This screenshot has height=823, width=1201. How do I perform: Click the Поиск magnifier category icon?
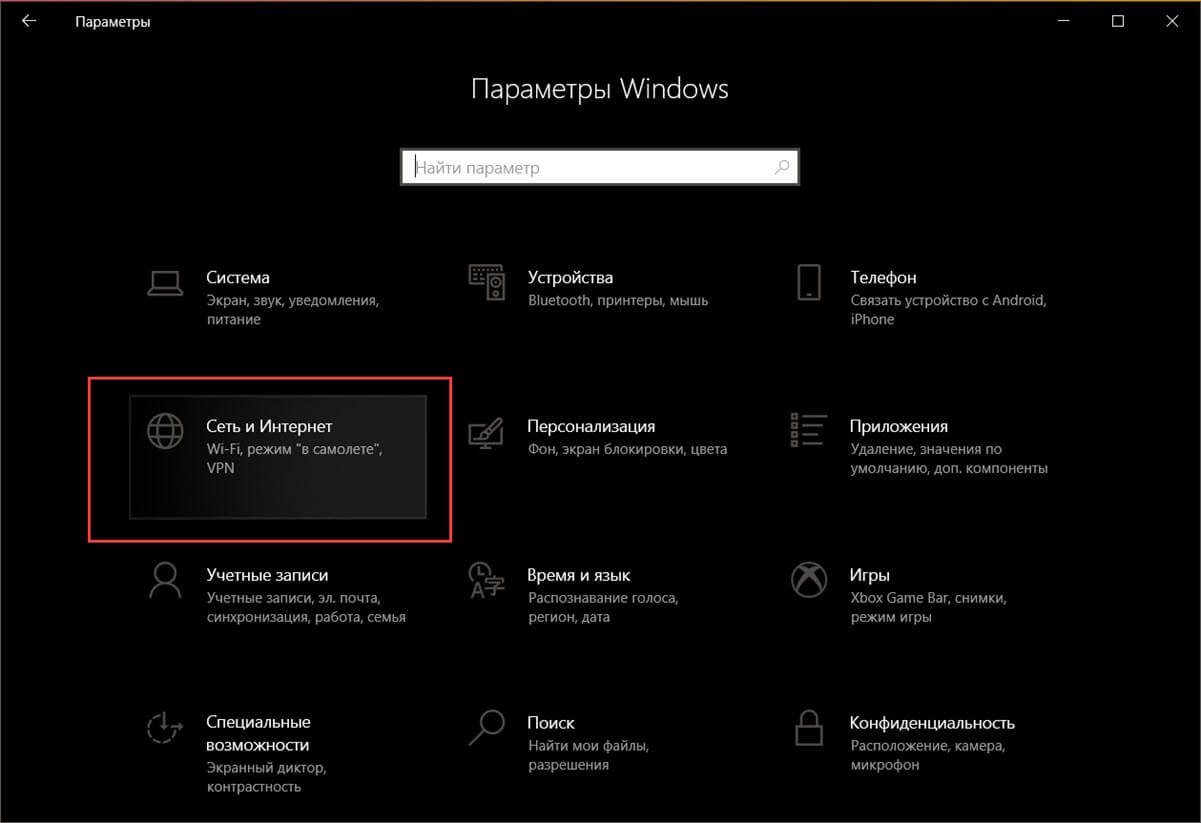click(x=487, y=727)
